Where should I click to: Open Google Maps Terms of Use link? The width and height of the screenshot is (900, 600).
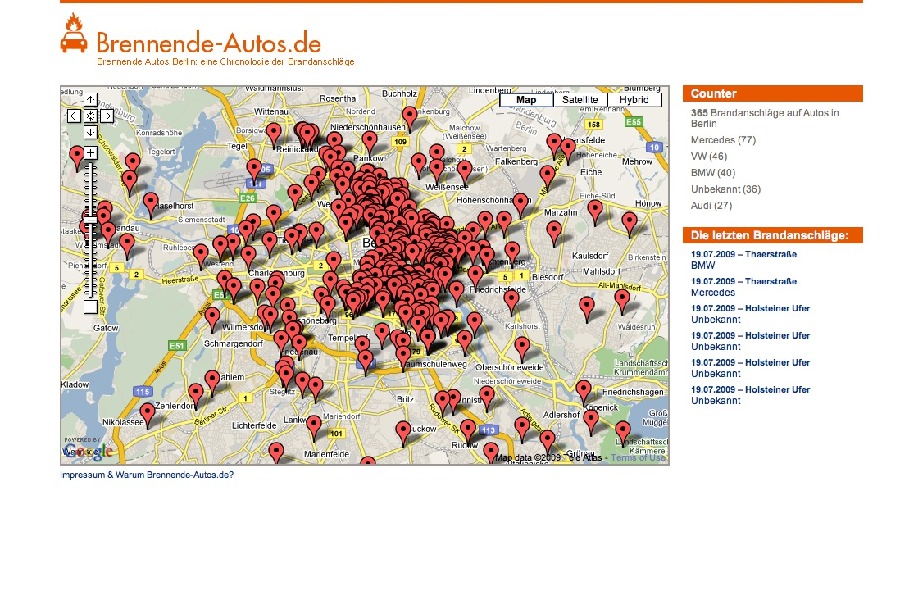(x=638, y=458)
